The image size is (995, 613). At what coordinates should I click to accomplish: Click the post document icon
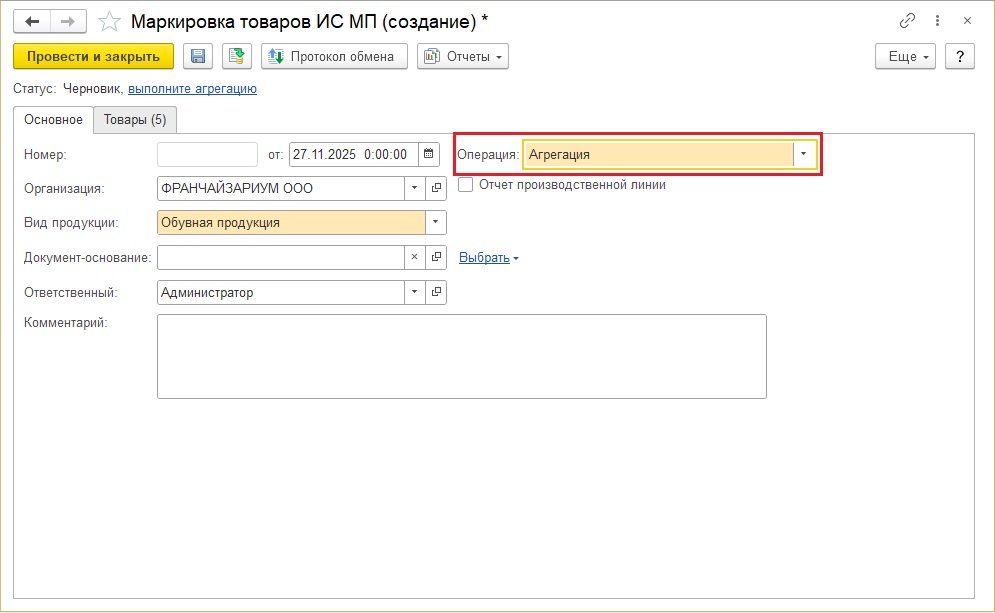coord(237,56)
